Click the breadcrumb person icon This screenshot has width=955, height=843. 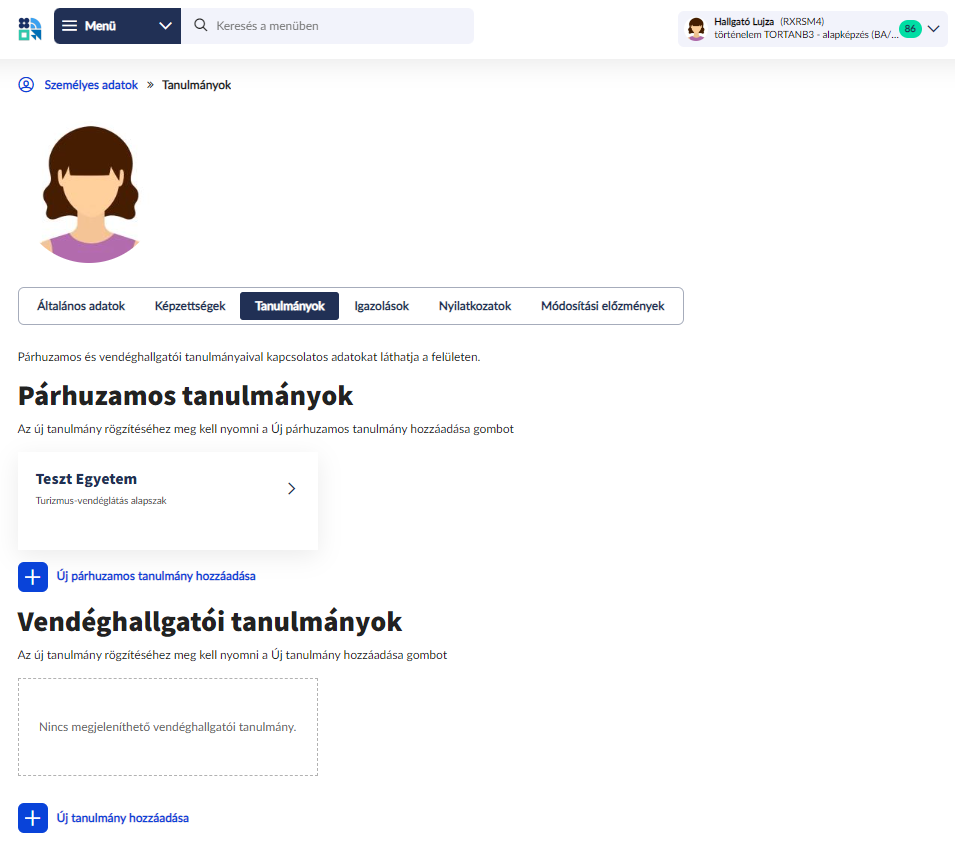click(x=27, y=85)
